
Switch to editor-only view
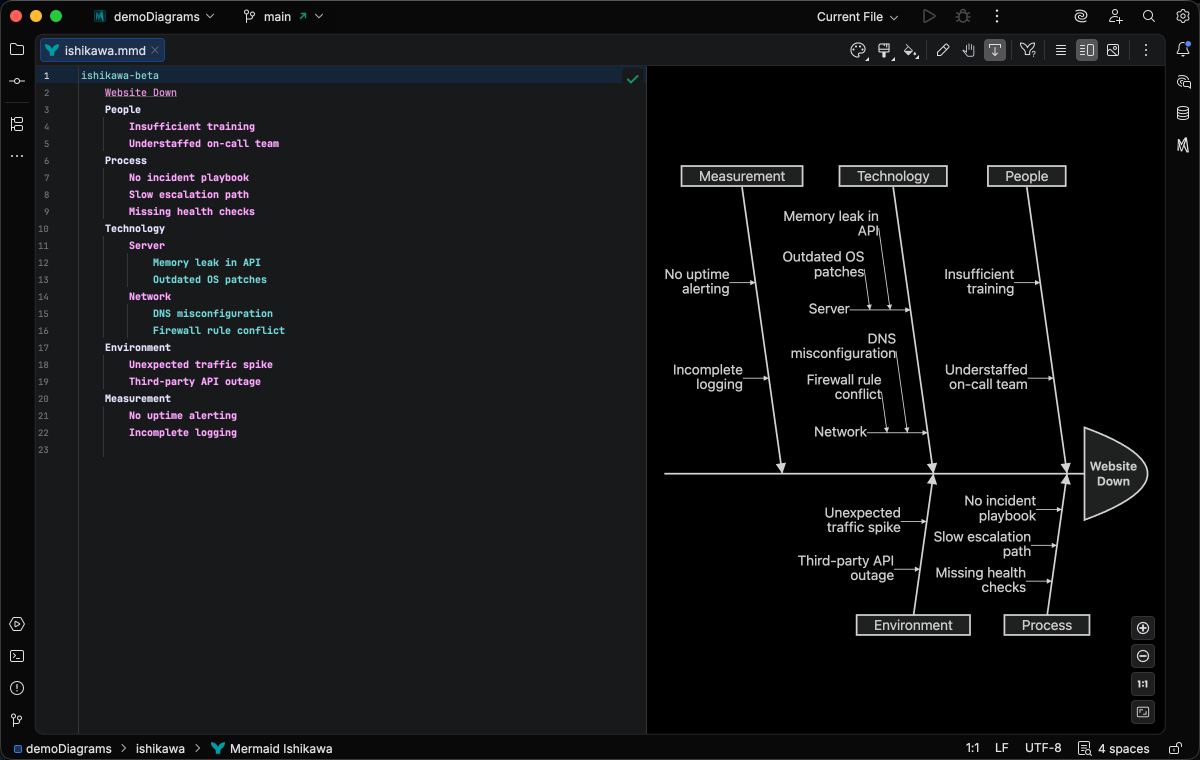point(1061,50)
